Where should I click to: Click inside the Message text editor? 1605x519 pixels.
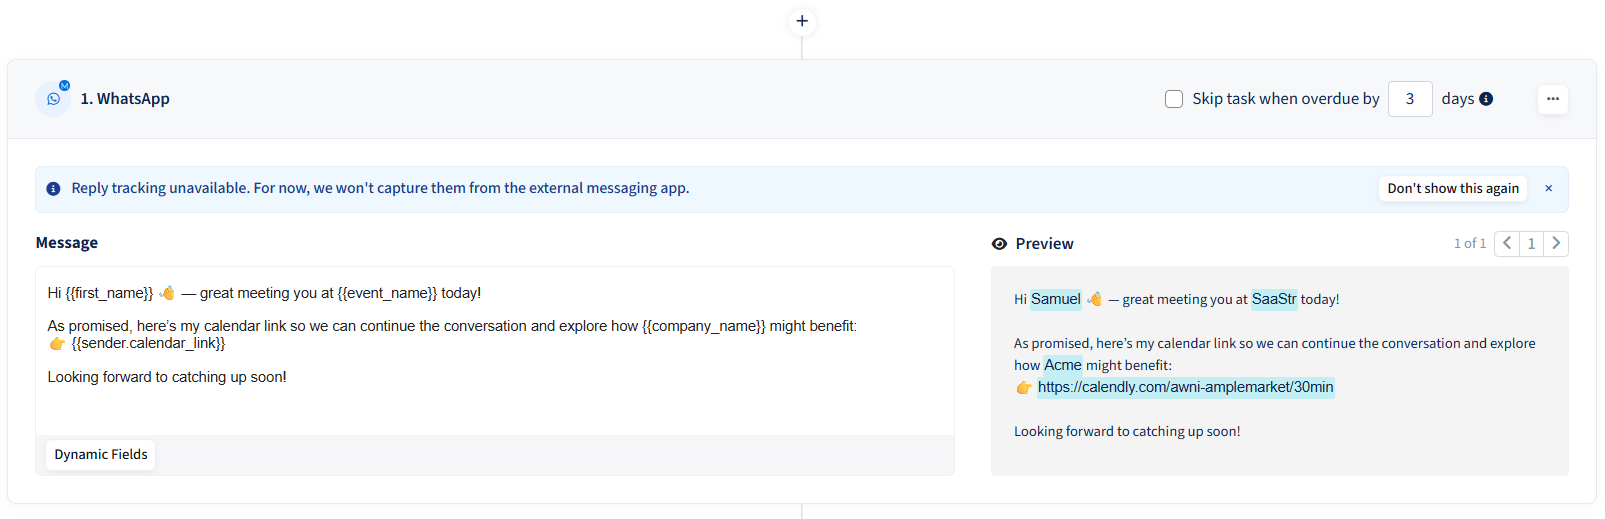(495, 400)
